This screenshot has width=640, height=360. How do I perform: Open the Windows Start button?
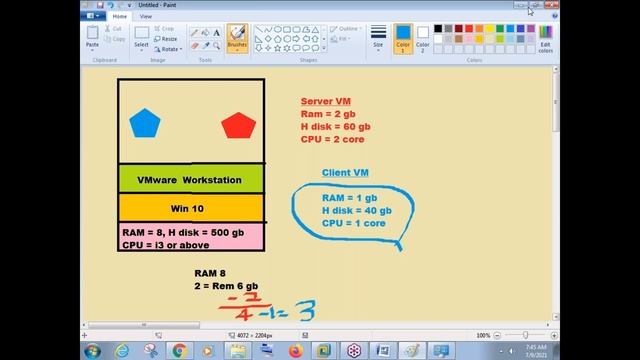click(x=93, y=351)
